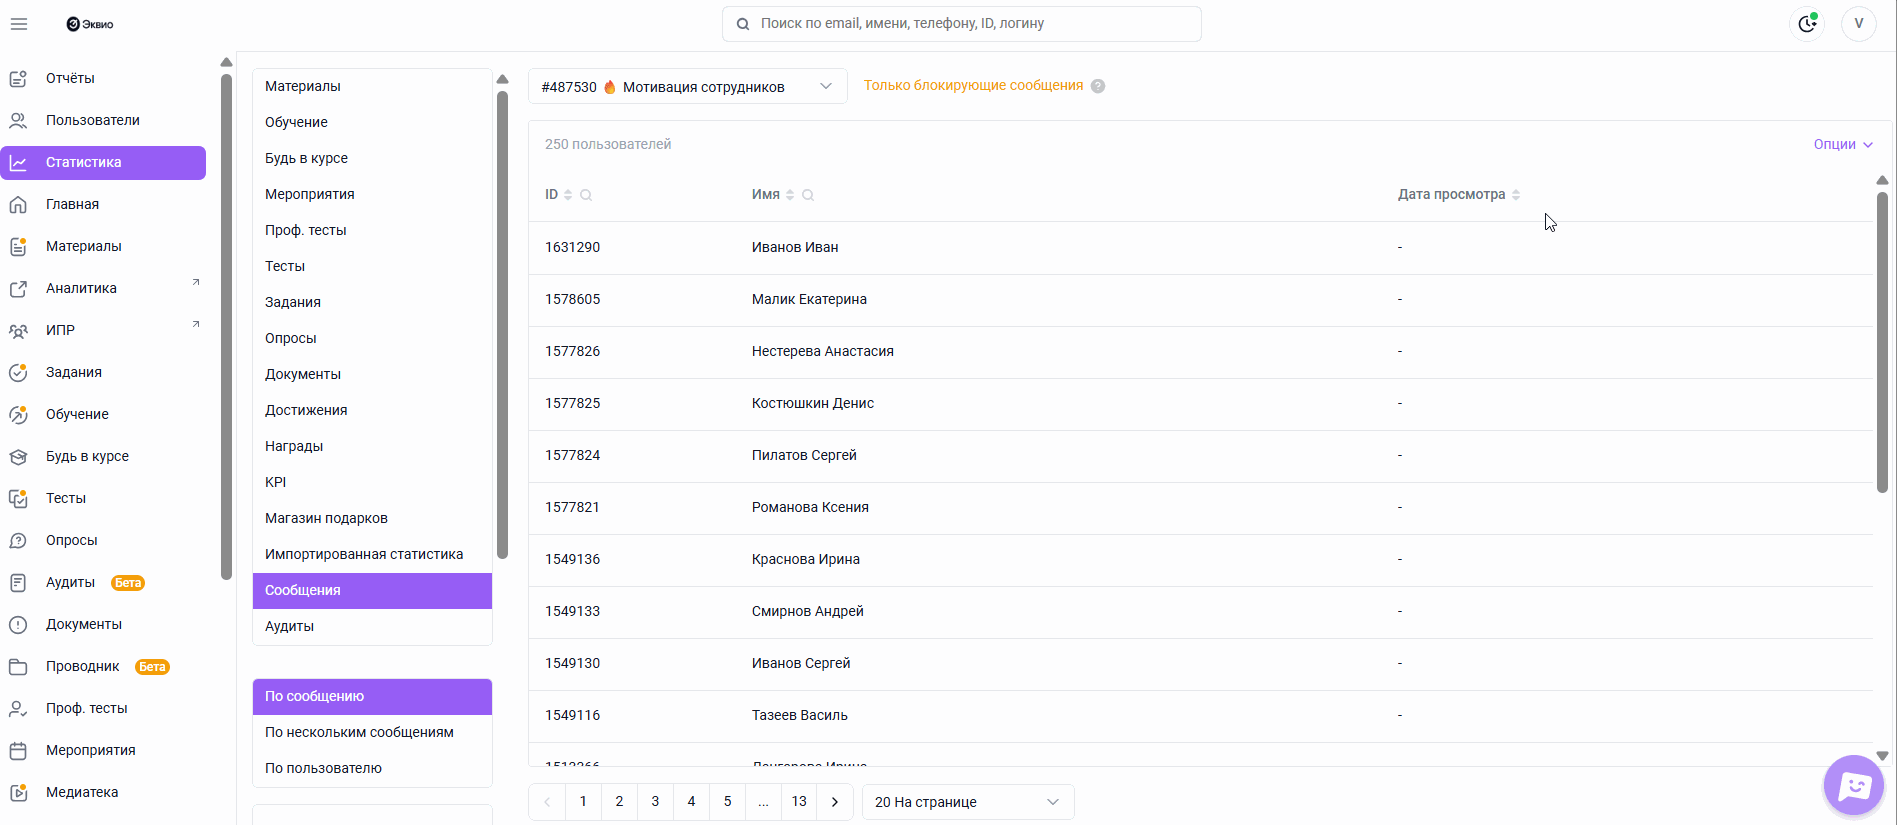The width and height of the screenshot is (1897, 825).
Task: Click the Эквио logo
Action: (90, 24)
